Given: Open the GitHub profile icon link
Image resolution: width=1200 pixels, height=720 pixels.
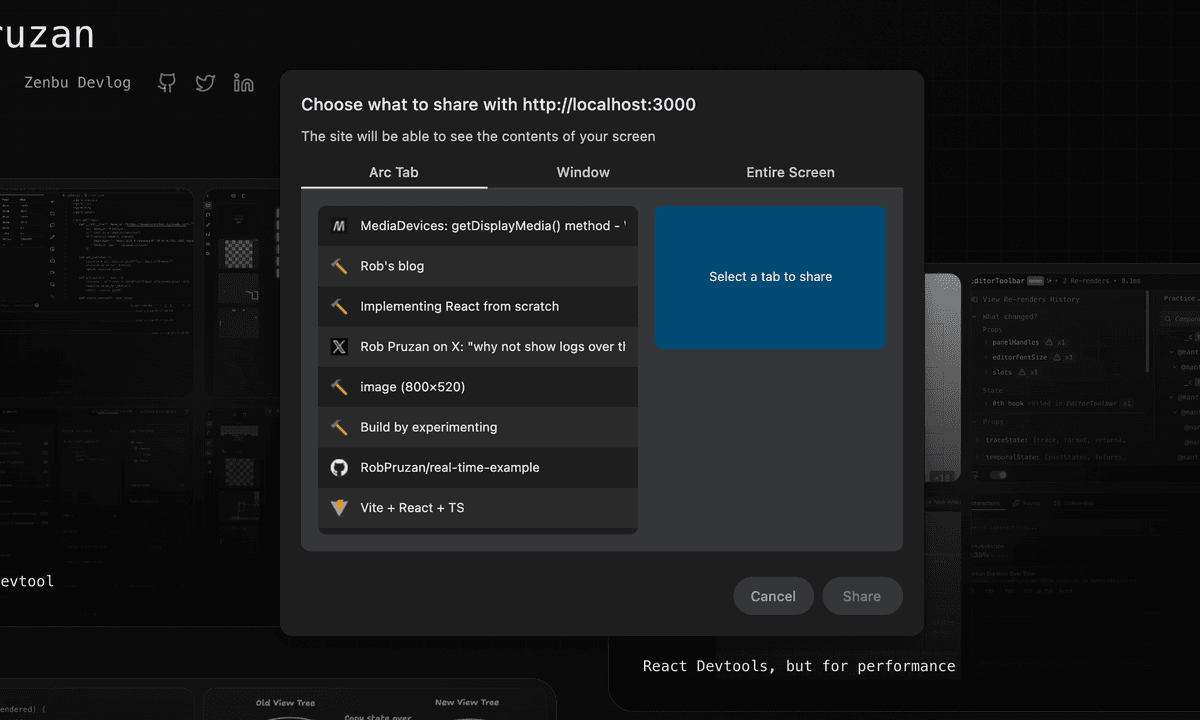Looking at the screenshot, I should (x=167, y=83).
